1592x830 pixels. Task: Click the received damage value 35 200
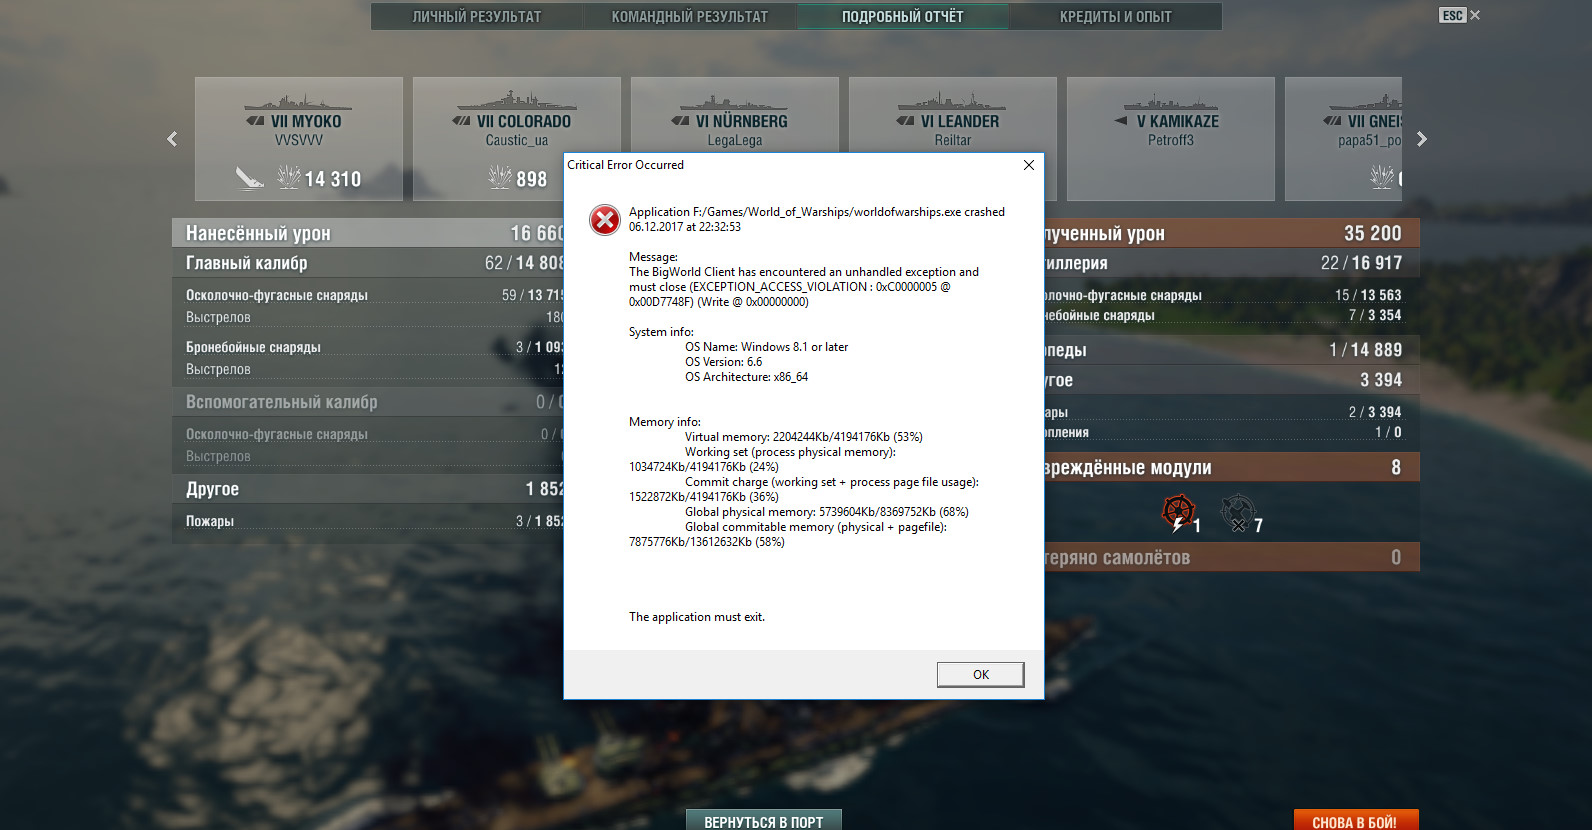[1372, 233]
